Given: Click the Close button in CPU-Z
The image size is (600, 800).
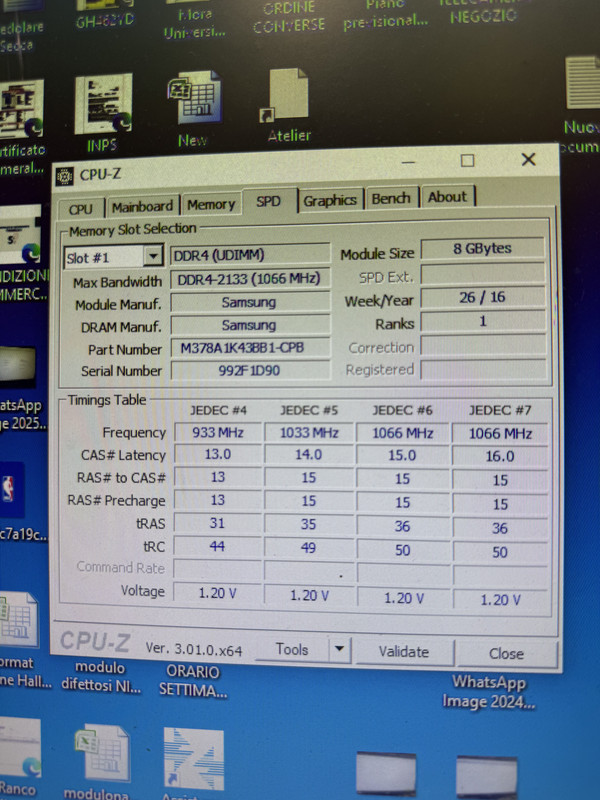Looking at the screenshot, I should pyautogui.click(x=506, y=654).
